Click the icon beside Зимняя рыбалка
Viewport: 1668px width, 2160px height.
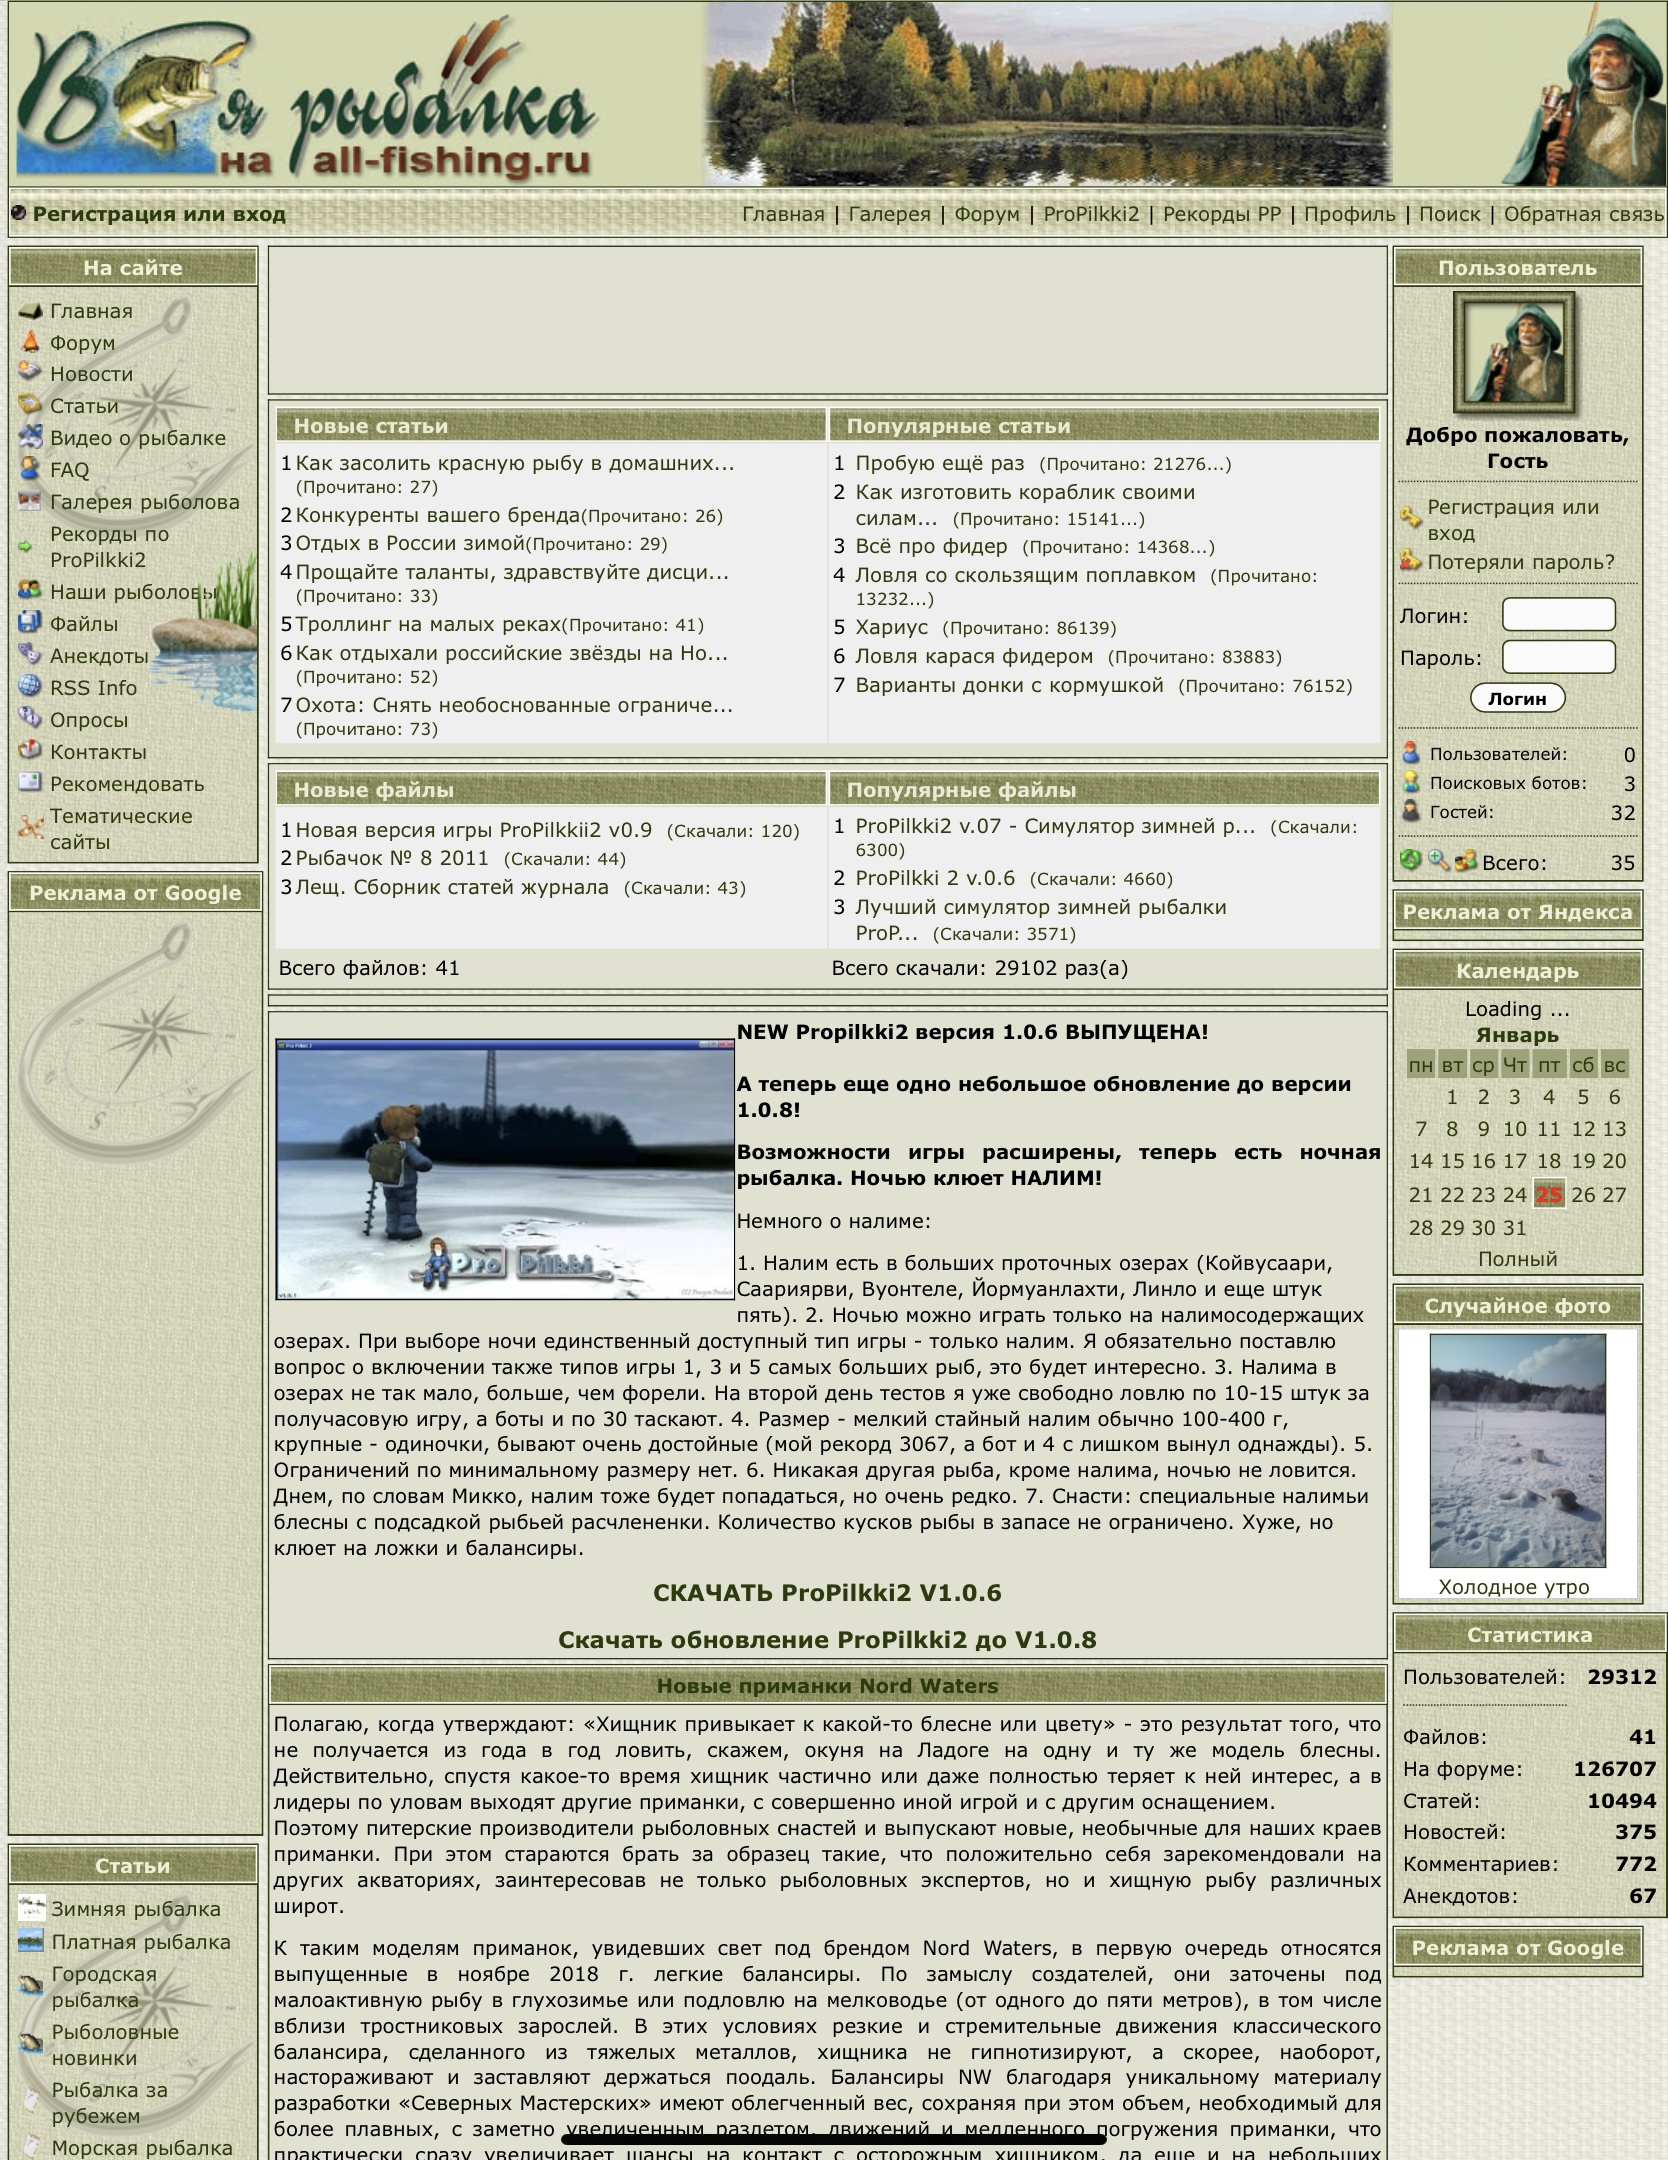(x=32, y=1908)
